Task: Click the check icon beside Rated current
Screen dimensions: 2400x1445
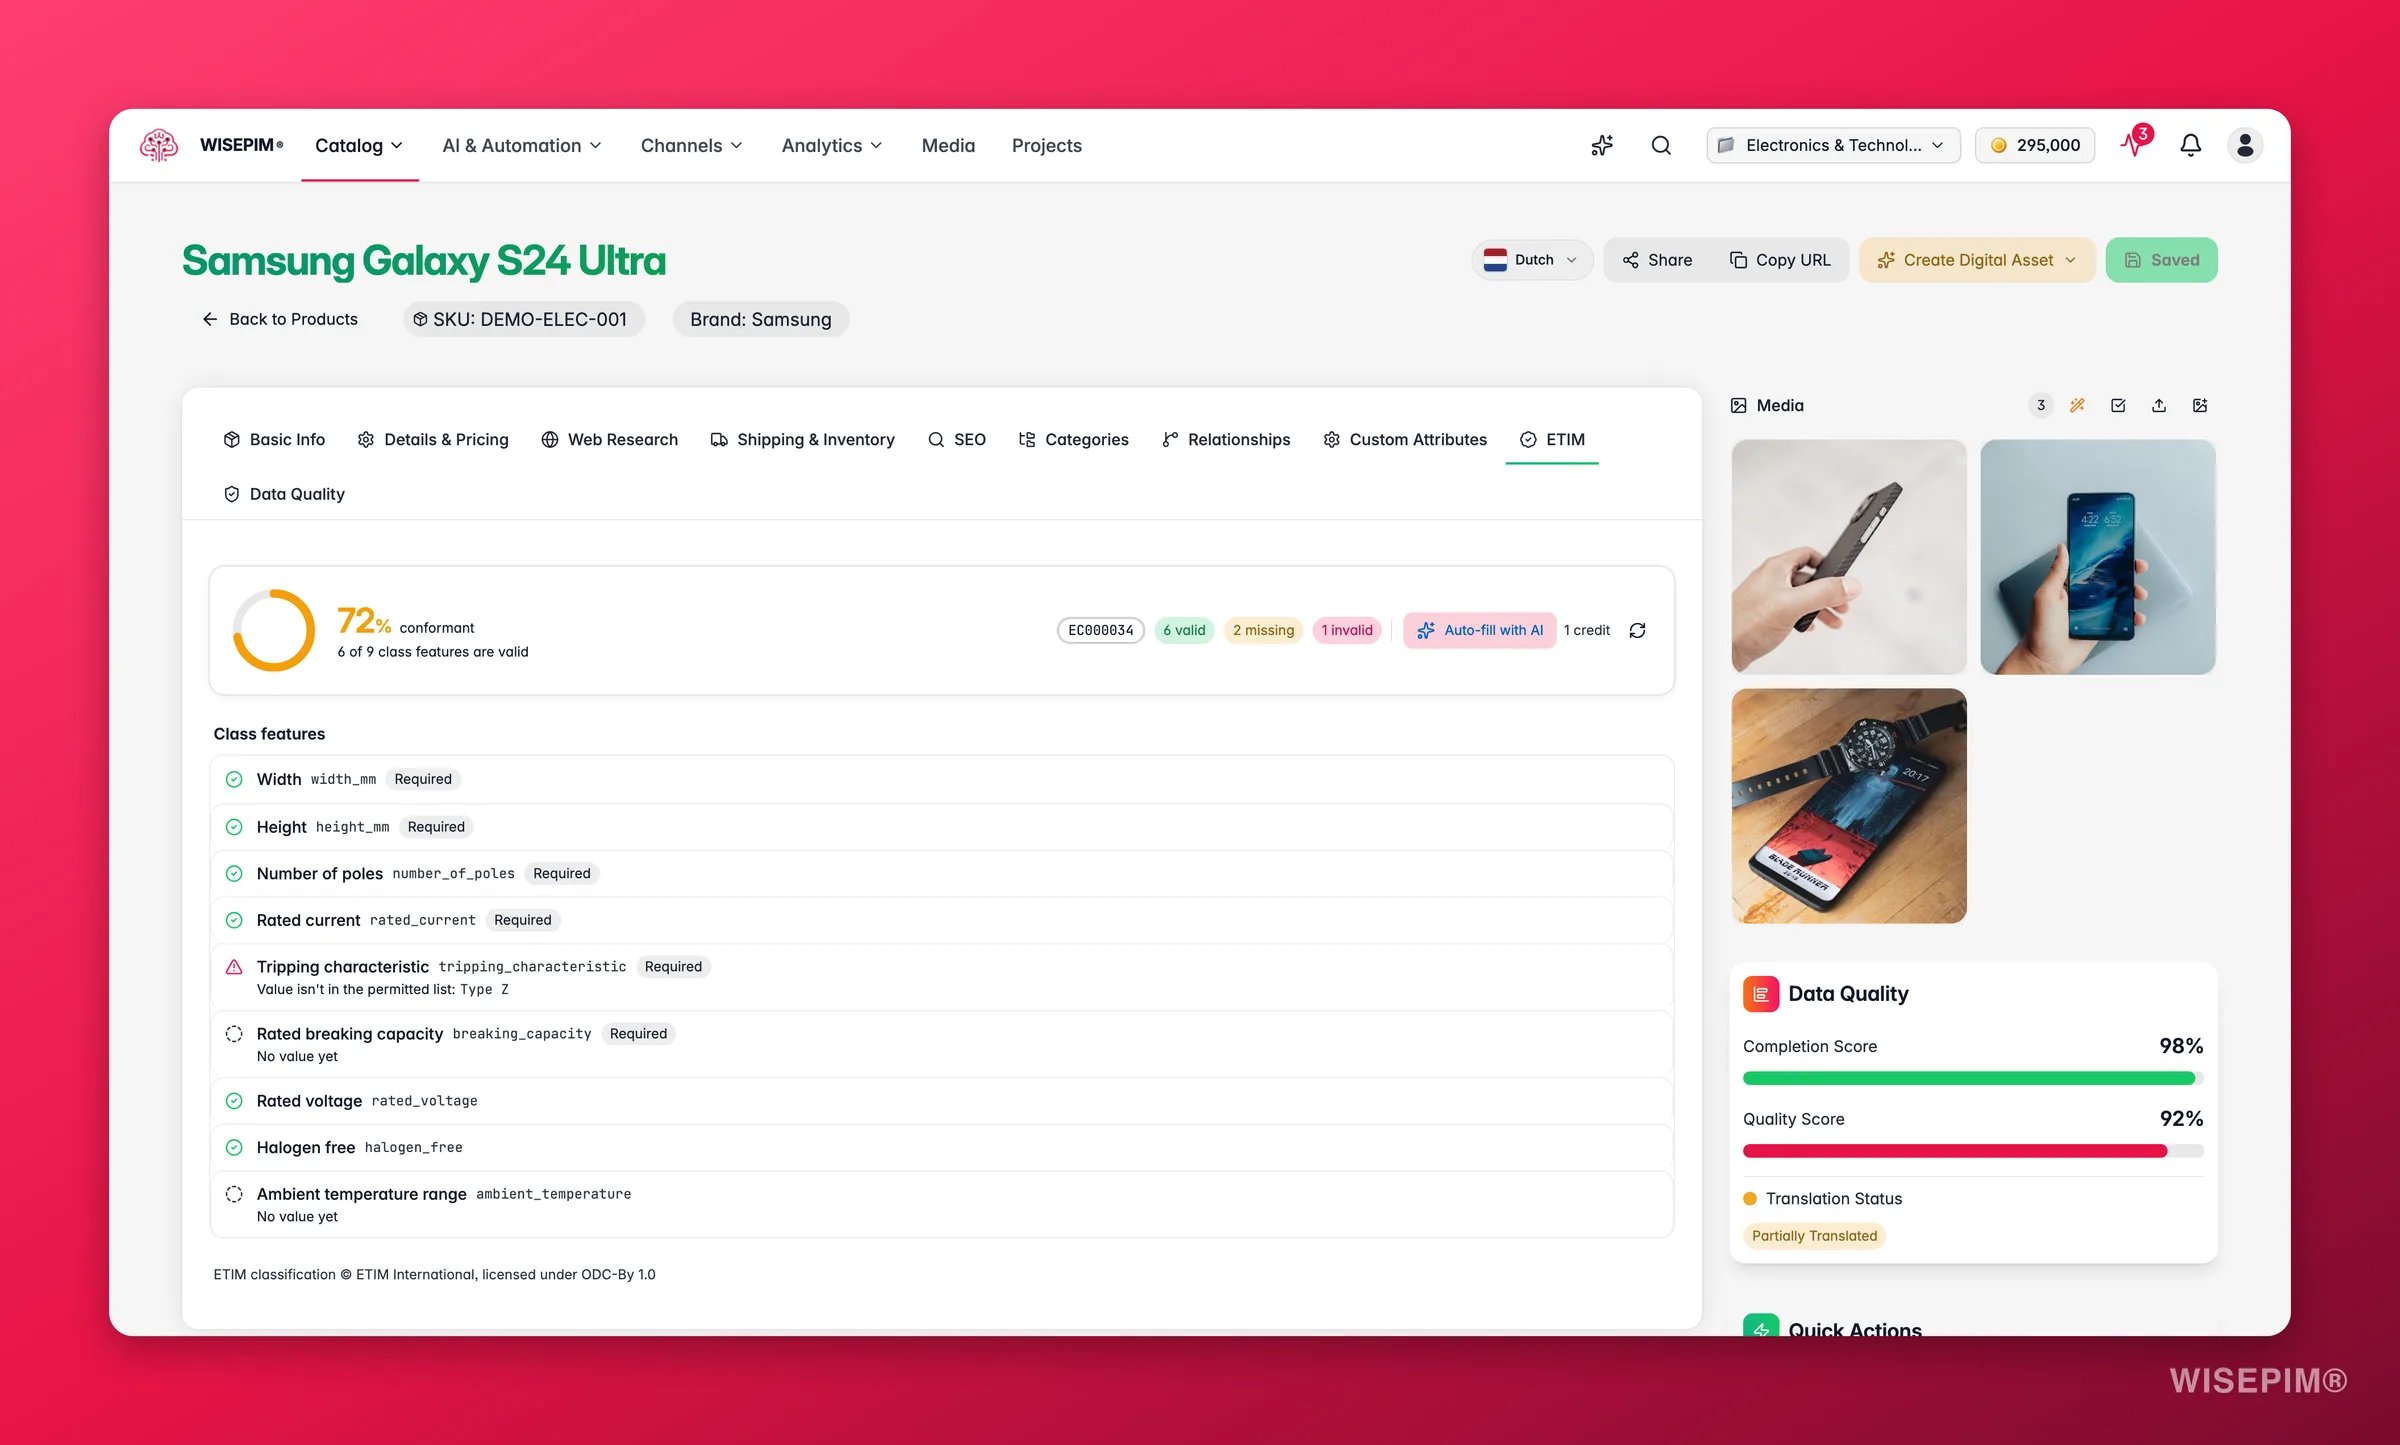Action: point(234,920)
